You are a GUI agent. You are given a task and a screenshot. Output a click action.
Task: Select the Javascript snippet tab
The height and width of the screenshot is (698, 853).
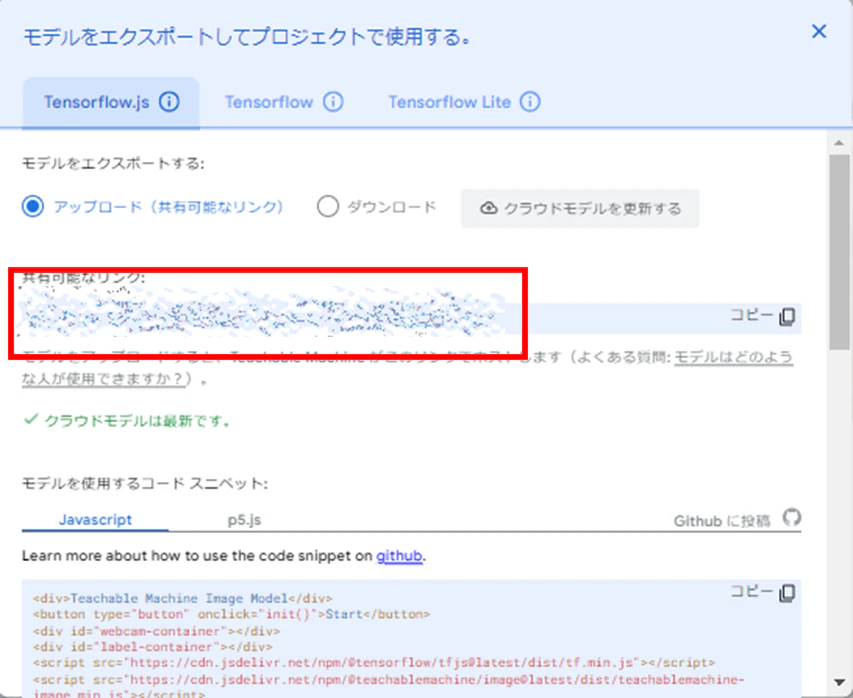click(x=95, y=520)
